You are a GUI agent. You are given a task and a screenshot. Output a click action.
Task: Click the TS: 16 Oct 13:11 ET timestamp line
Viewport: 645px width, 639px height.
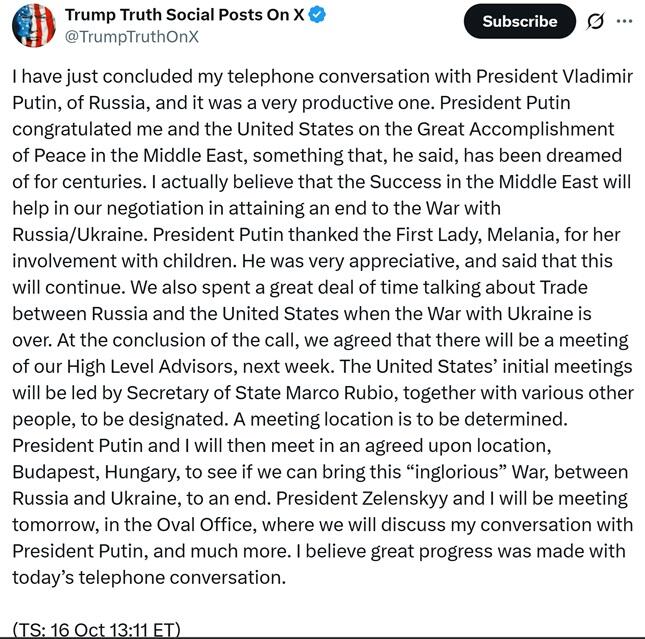point(97,629)
